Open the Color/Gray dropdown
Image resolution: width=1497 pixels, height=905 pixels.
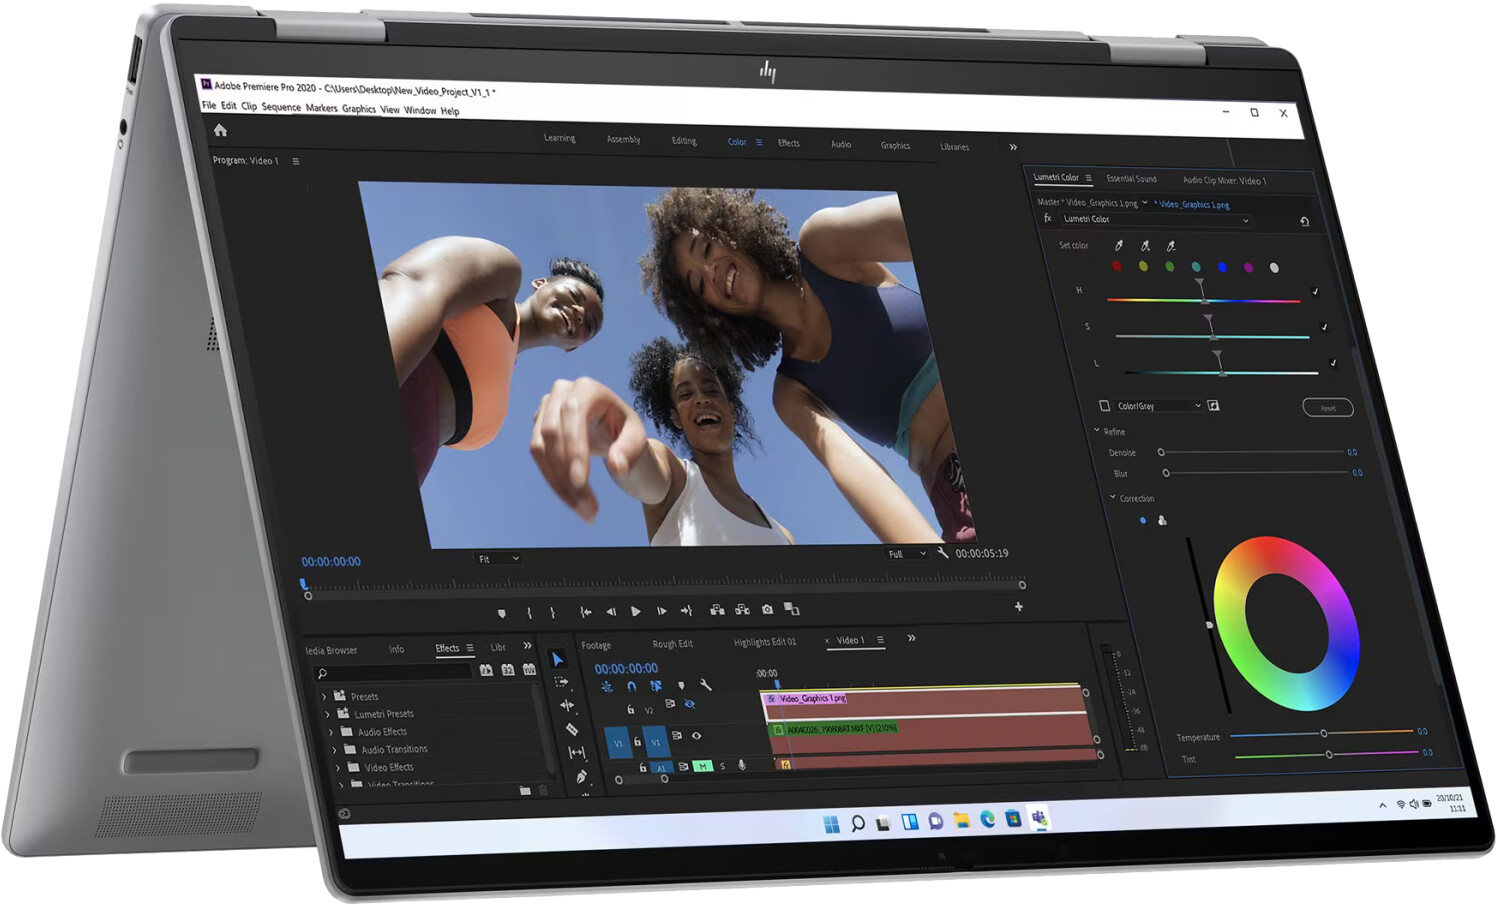tap(1197, 405)
